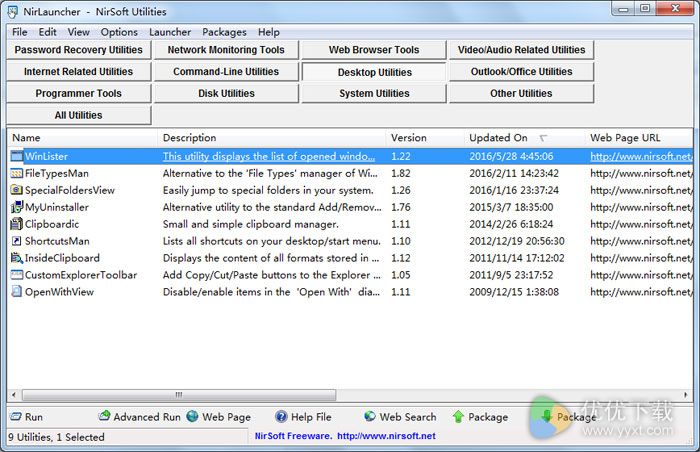Click the Package button with up arrow
Screen dimensions: 700x452
[x=480, y=417]
